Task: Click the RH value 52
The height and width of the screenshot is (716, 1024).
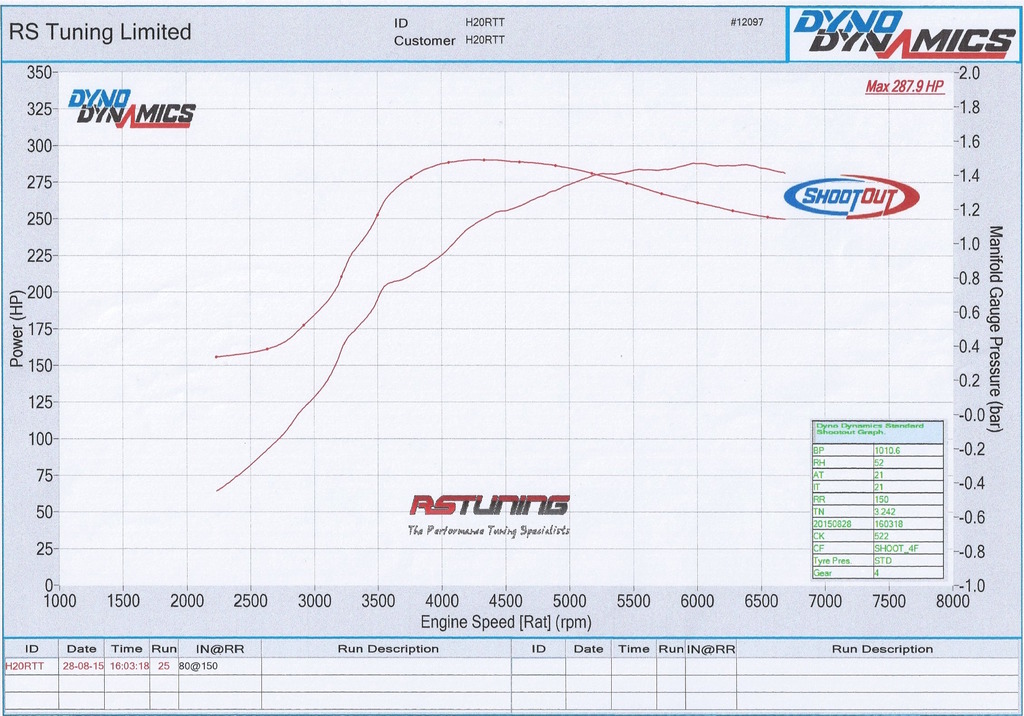Action: tap(879, 463)
